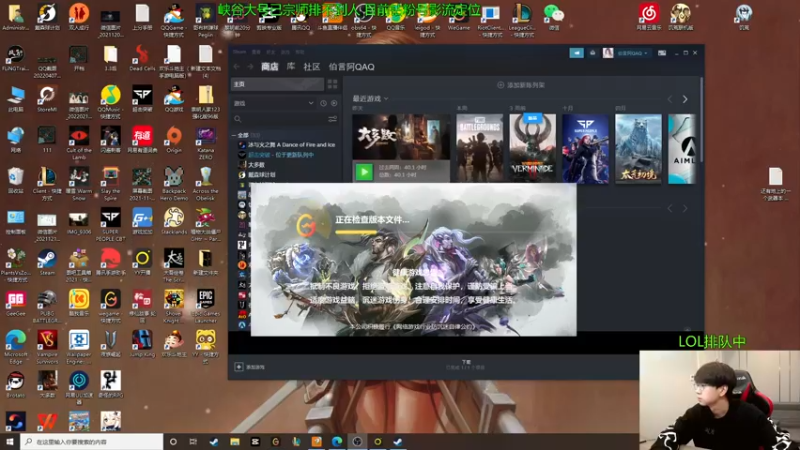Screen dimensions: 800x450
Task: Open the GeeGee desktop icon
Action: point(15,303)
